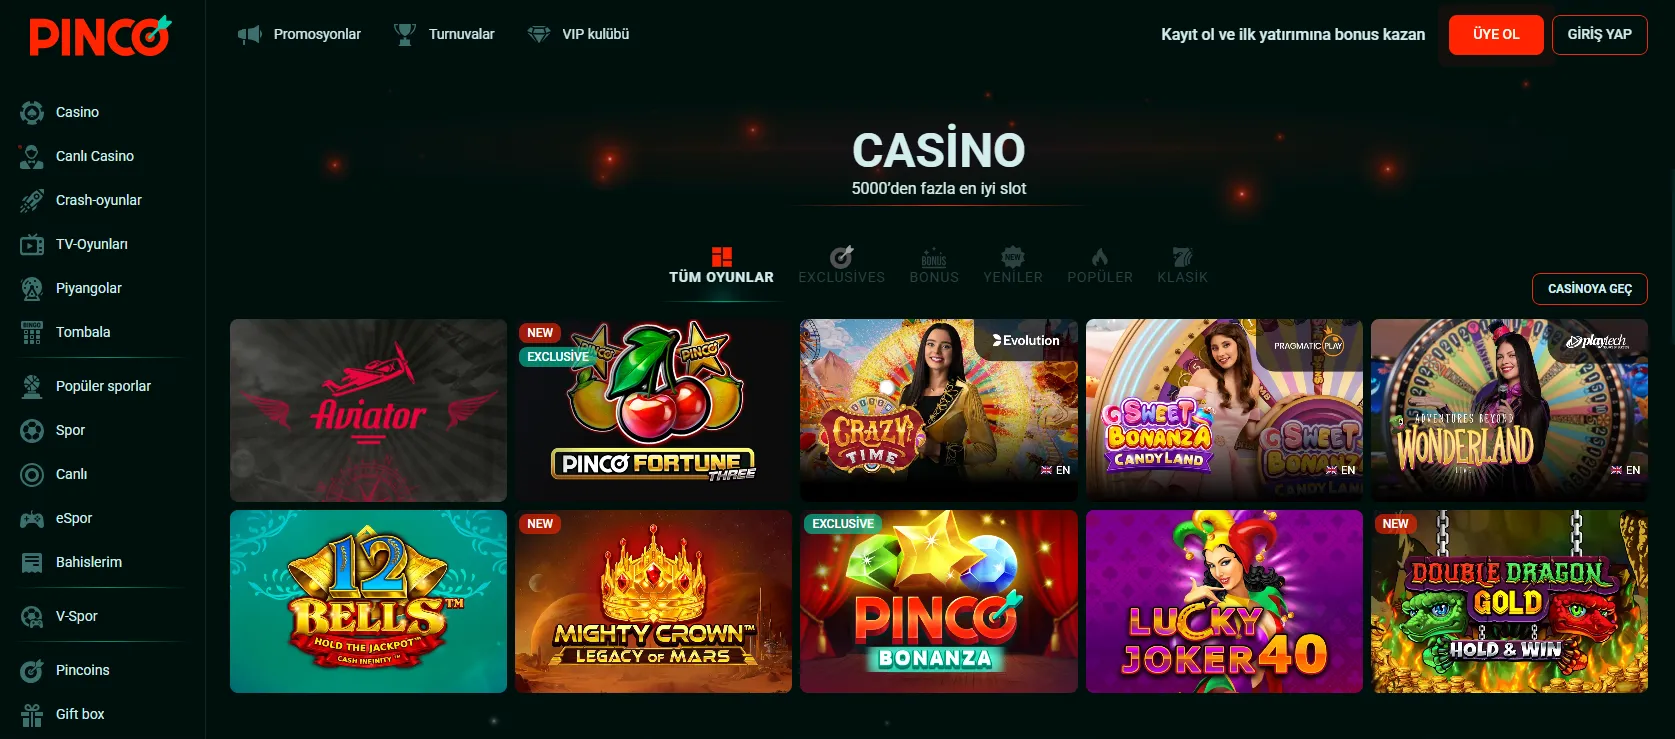
Task: Open Casino chip icon in sidebar
Action: point(32,112)
